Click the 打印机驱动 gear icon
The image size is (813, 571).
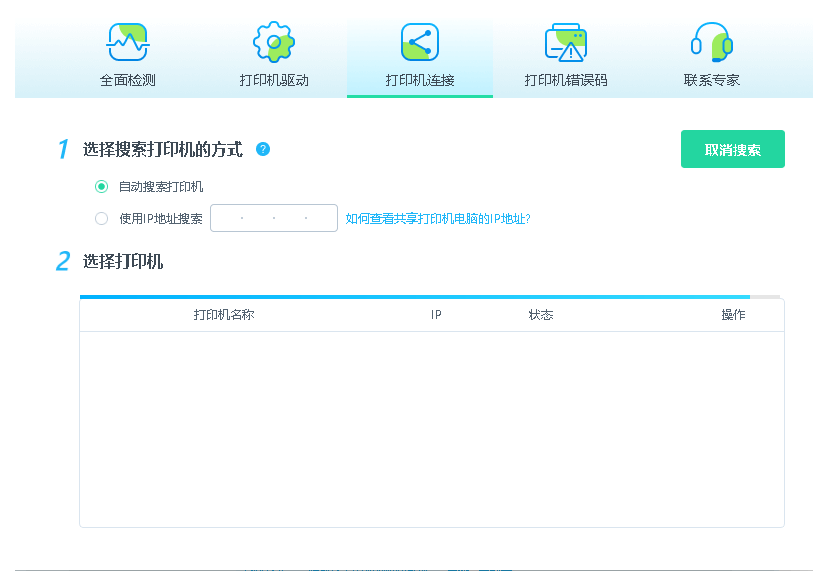tap(273, 42)
